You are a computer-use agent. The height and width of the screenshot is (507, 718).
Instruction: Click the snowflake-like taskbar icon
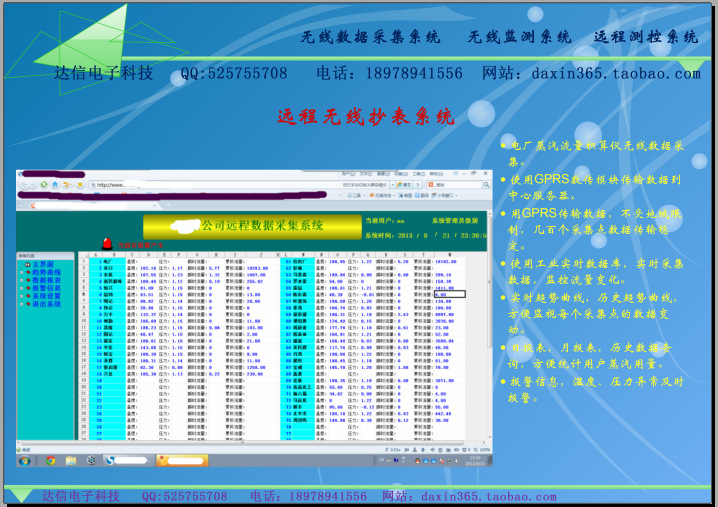91,460
